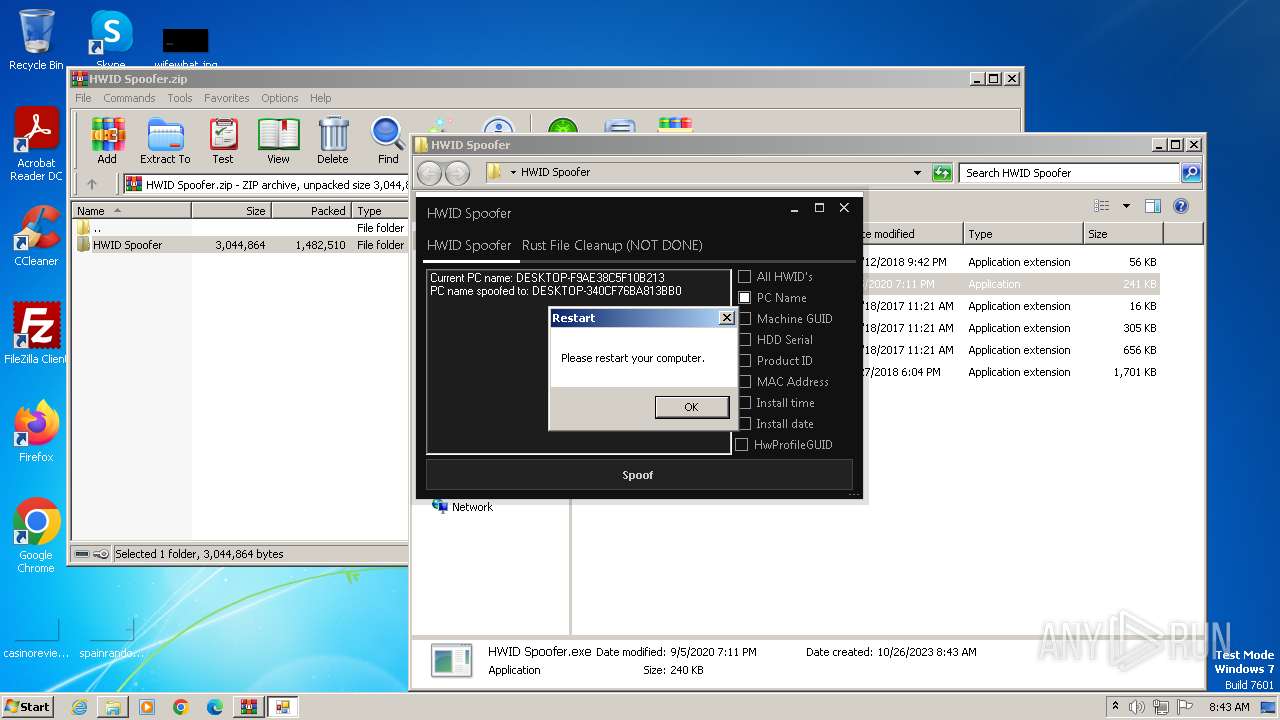Image resolution: width=1280 pixels, height=720 pixels.
Task: Open Explorer view options dropdown arrow
Action: tap(1126, 206)
